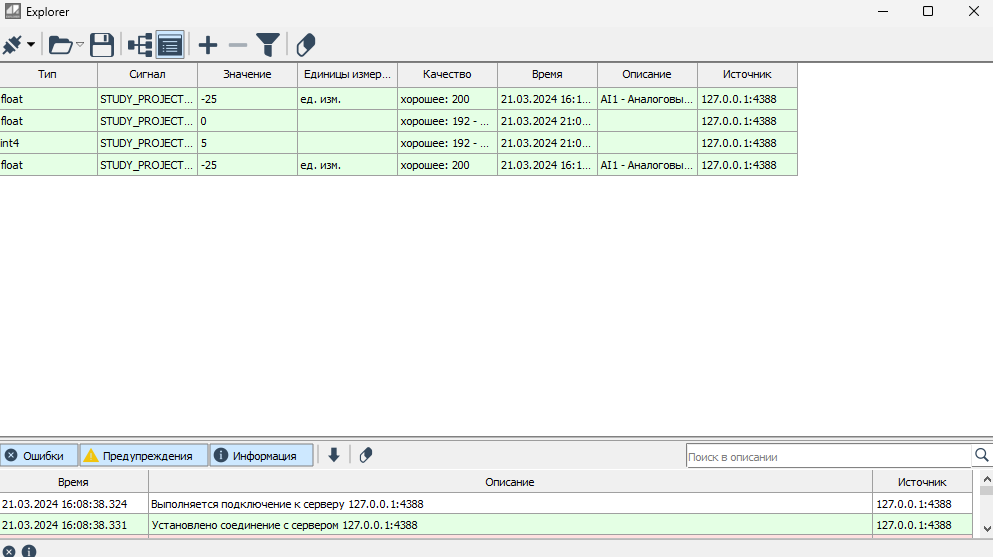Toggle the table list view

pyautogui.click(x=170, y=44)
